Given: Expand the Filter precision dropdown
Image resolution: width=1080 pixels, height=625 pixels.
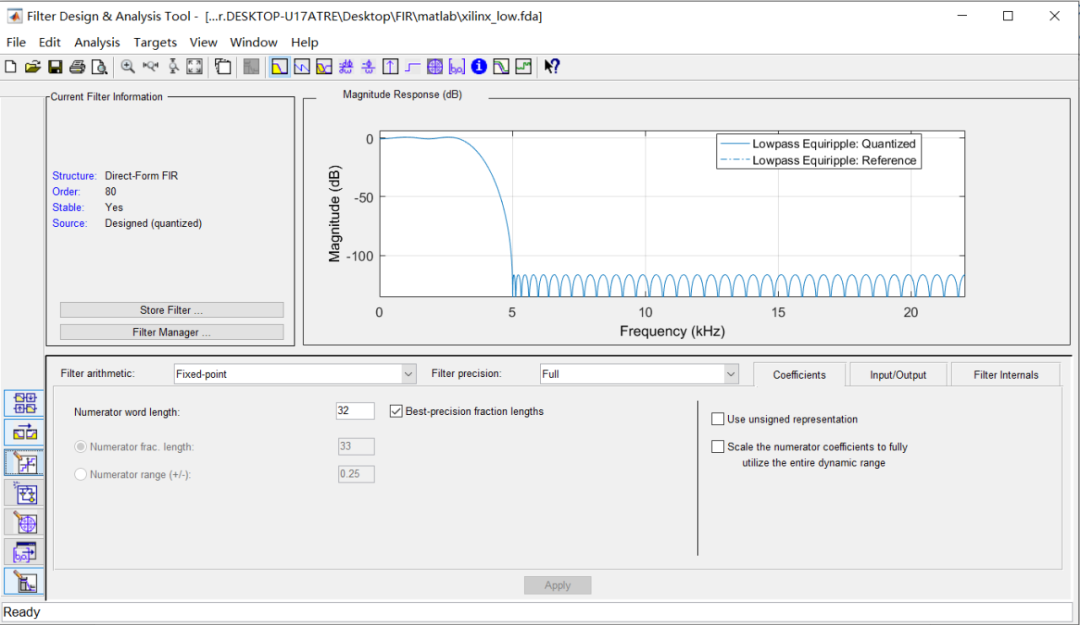Looking at the screenshot, I should tap(730, 374).
